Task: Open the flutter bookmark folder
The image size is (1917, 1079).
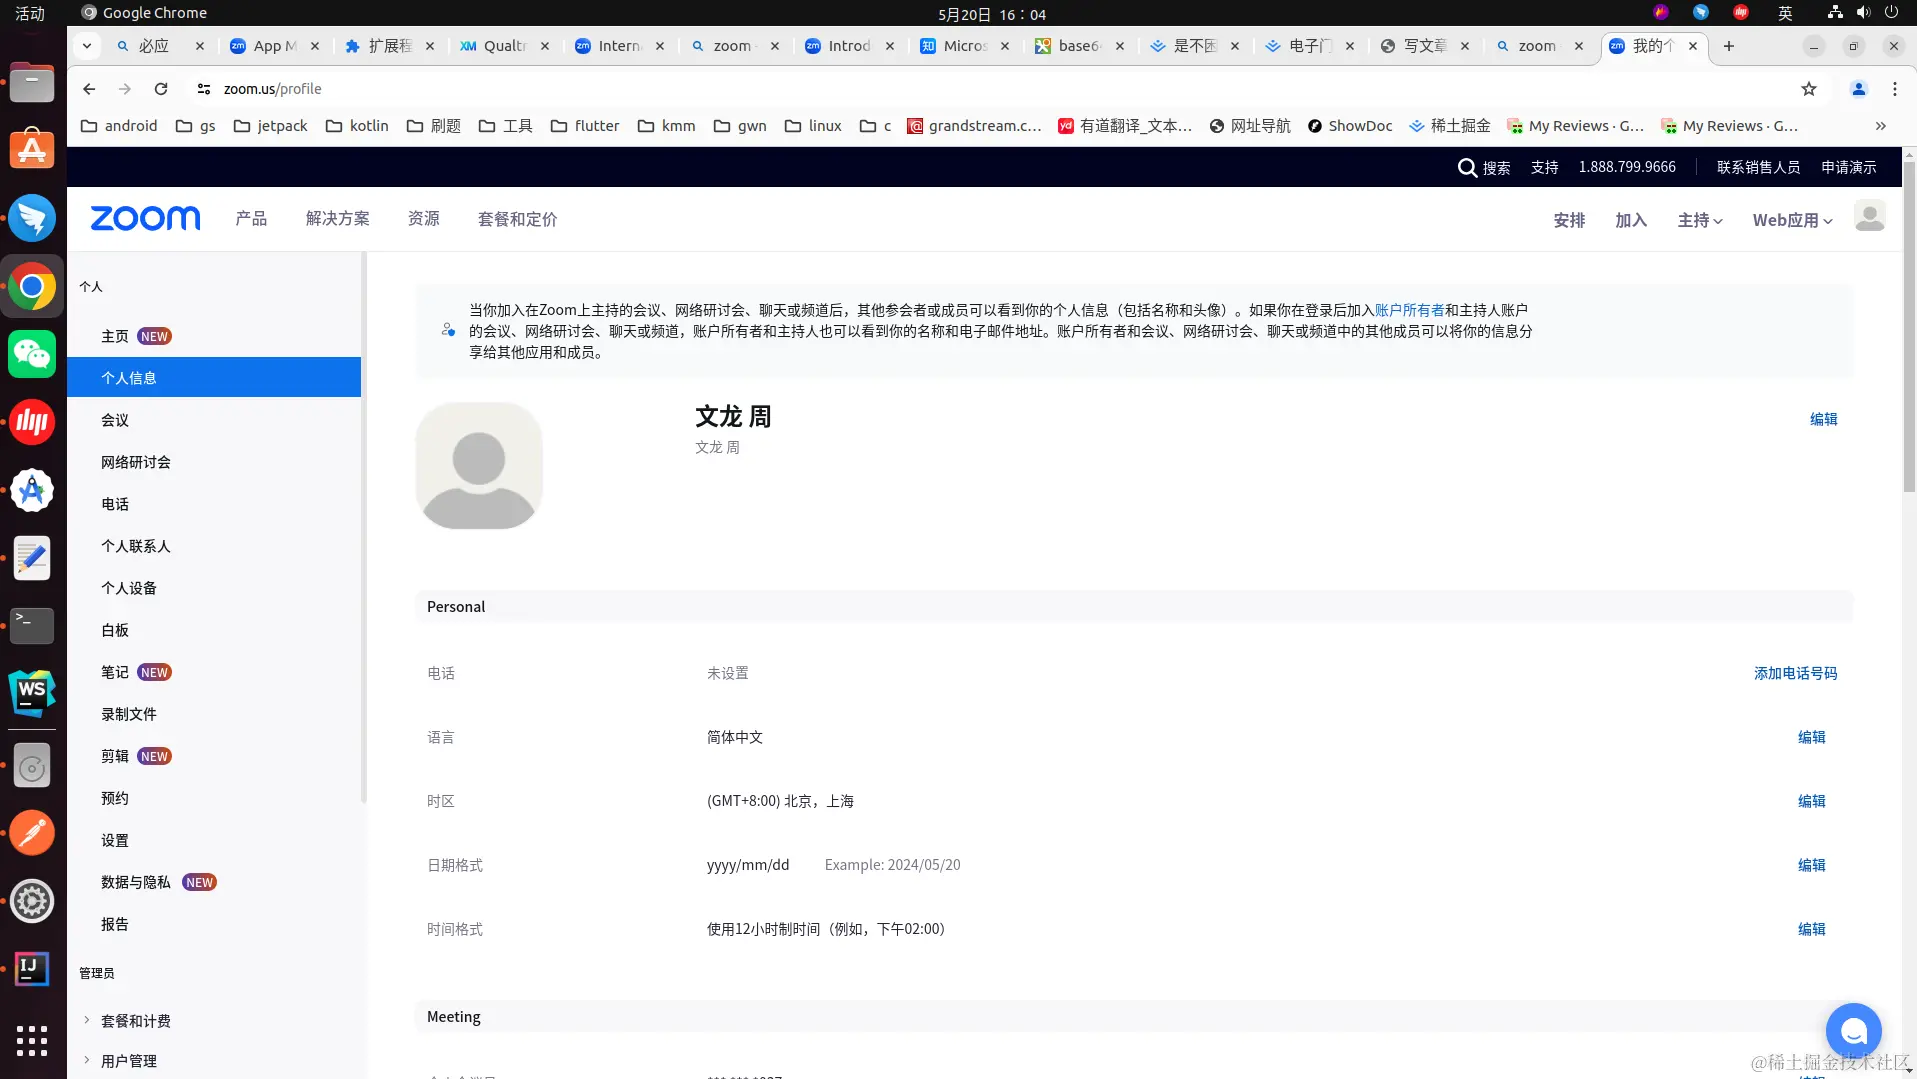Action: (585, 126)
